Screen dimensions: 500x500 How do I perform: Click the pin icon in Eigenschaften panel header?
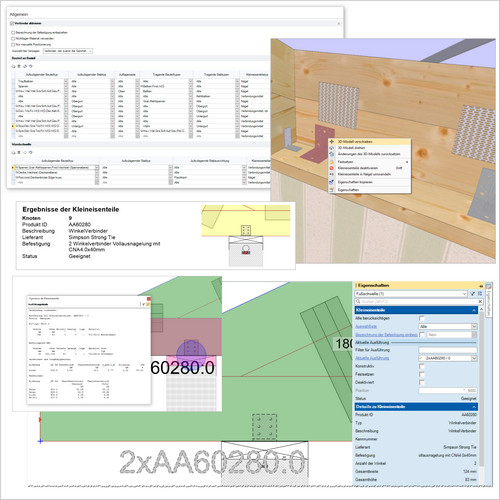click(481, 286)
